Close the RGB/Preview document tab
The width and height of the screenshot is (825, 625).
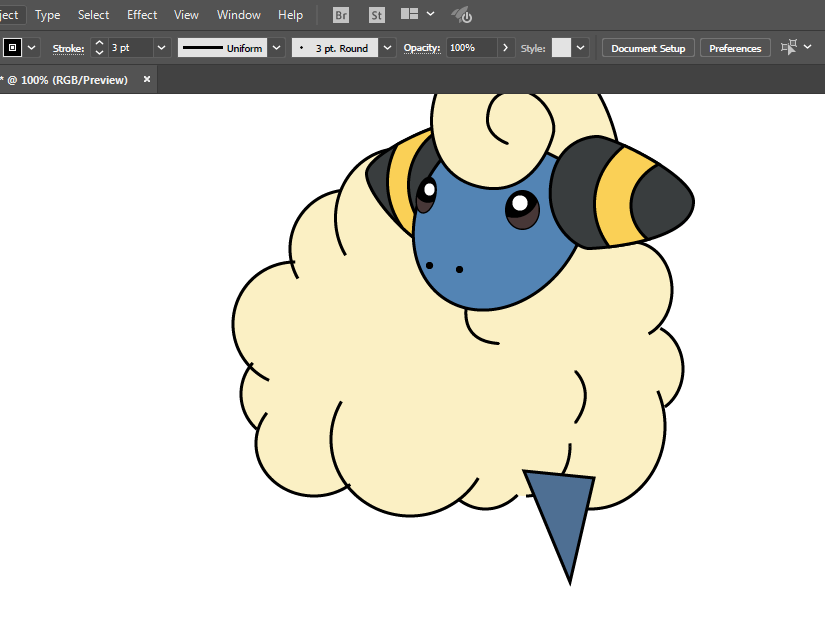click(x=147, y=79)
